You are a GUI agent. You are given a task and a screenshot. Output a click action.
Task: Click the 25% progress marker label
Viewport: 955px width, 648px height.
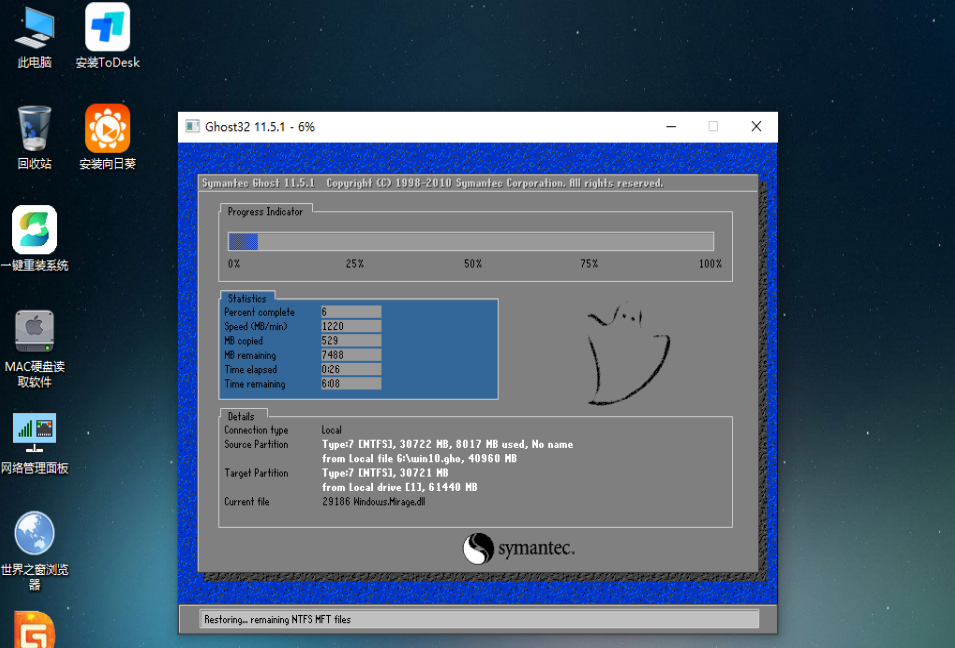(355, 264)
